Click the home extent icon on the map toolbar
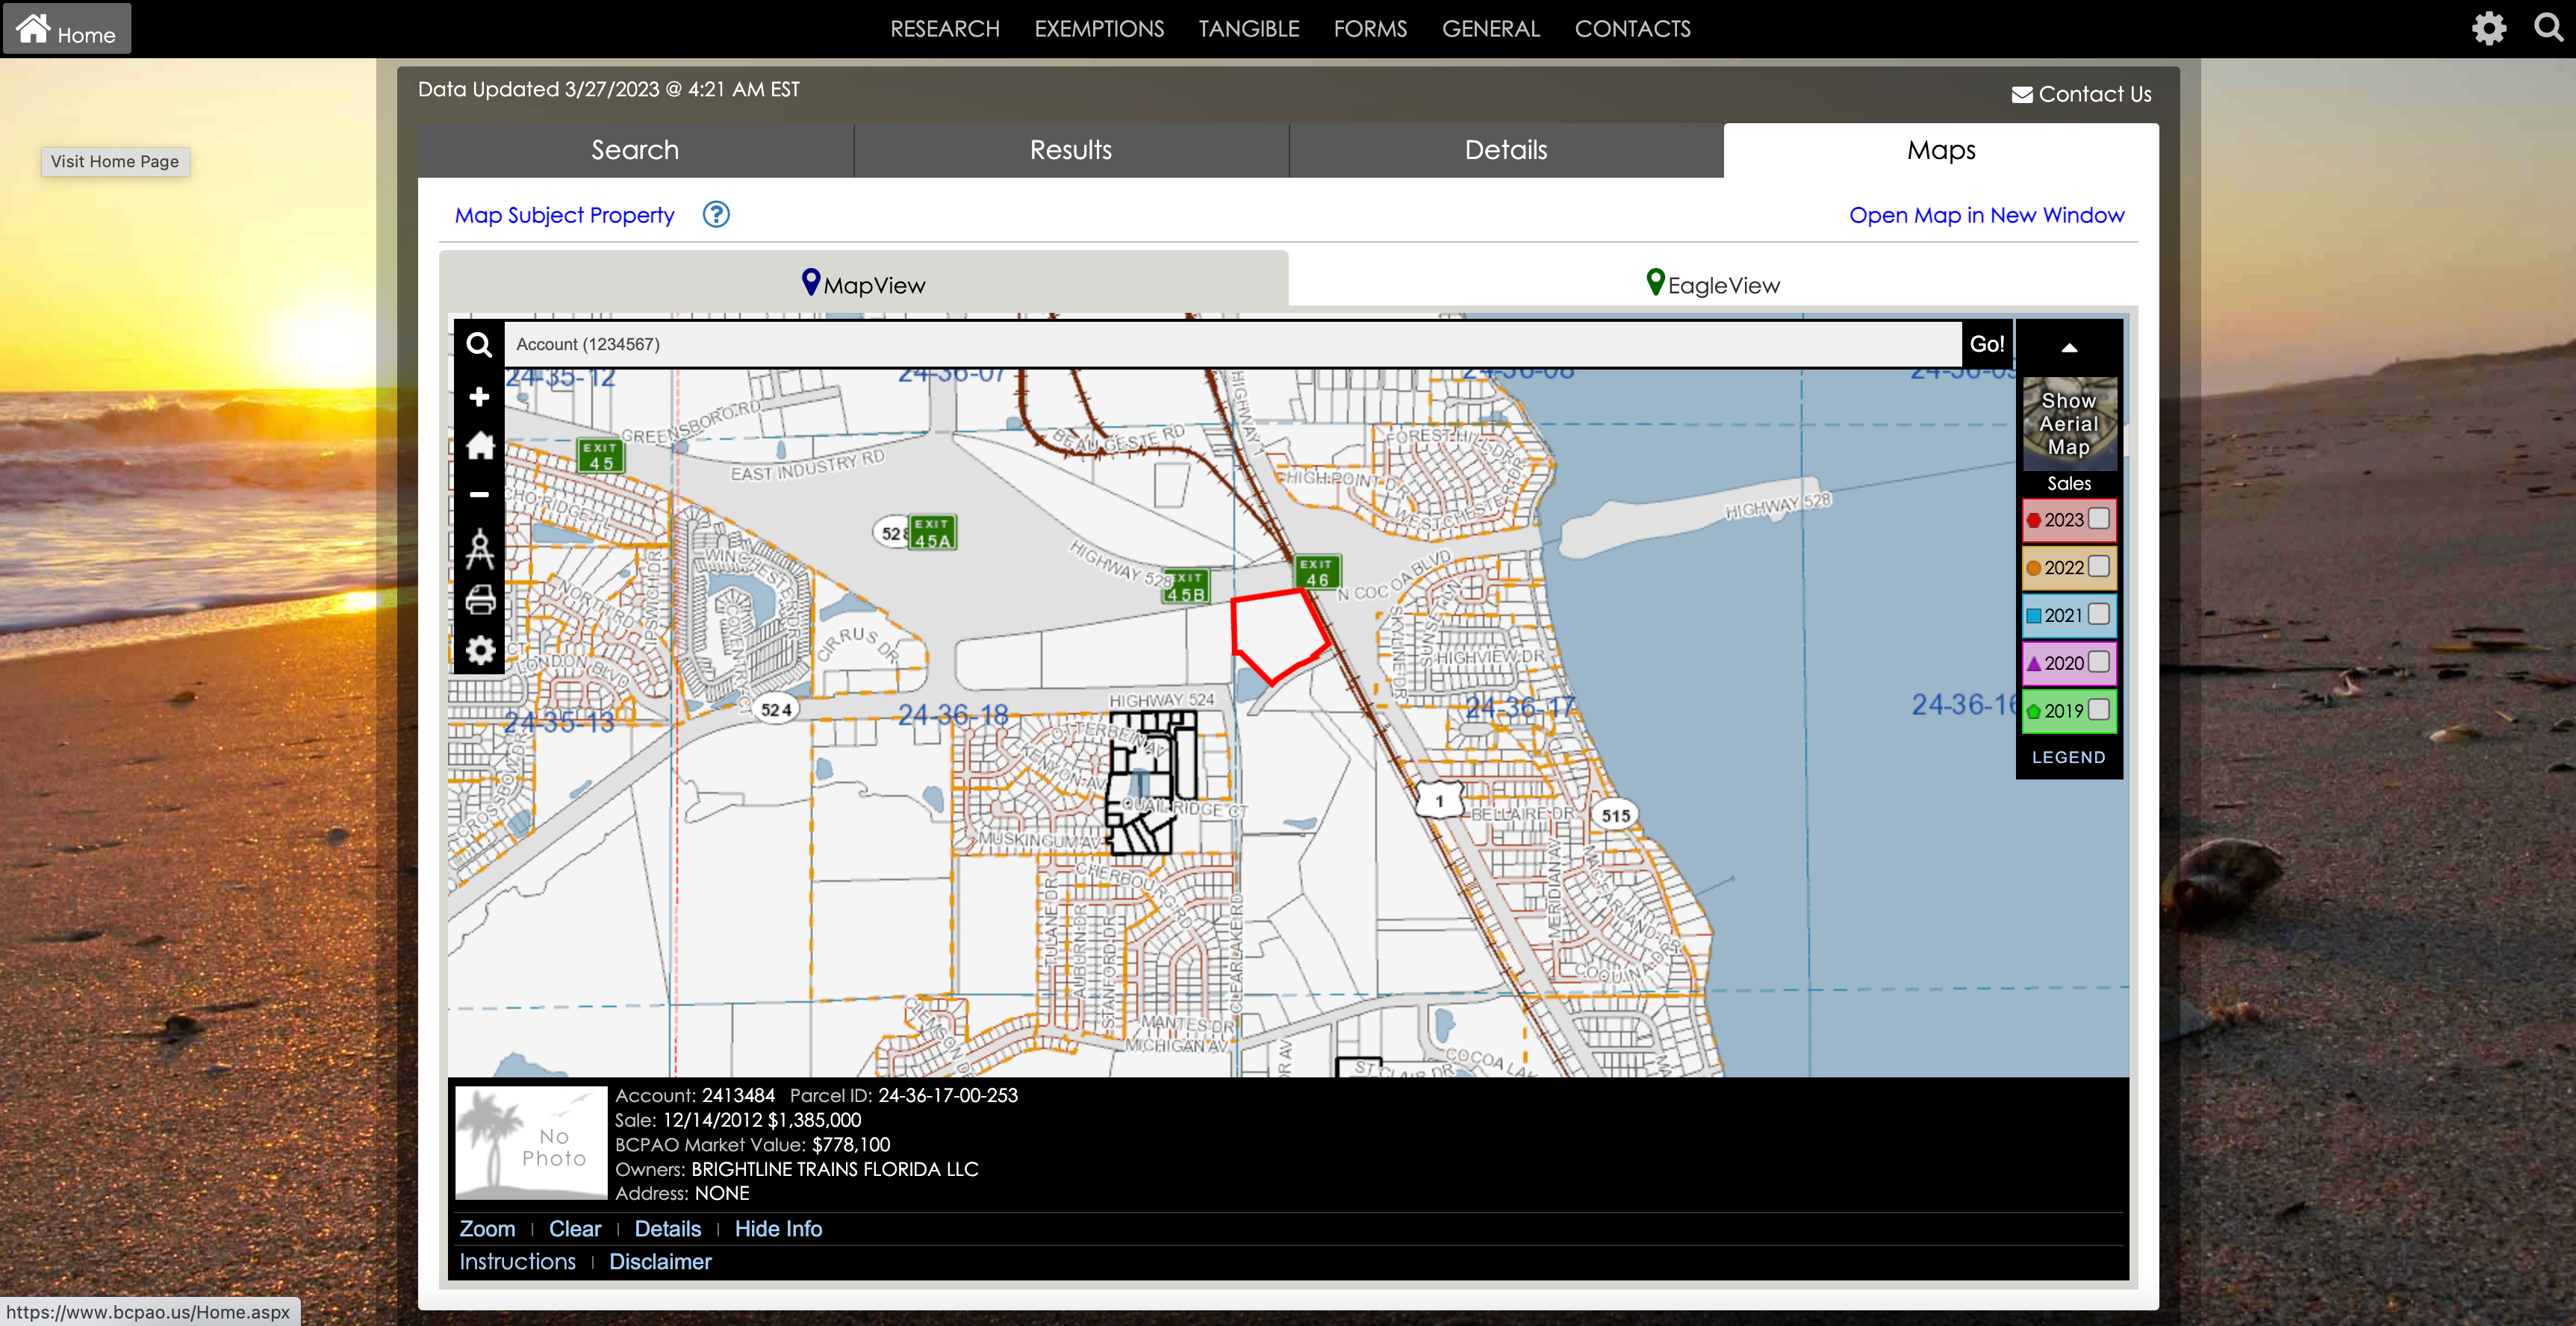The width and height of the screenshot is (2576, 1326). point(479,446)
